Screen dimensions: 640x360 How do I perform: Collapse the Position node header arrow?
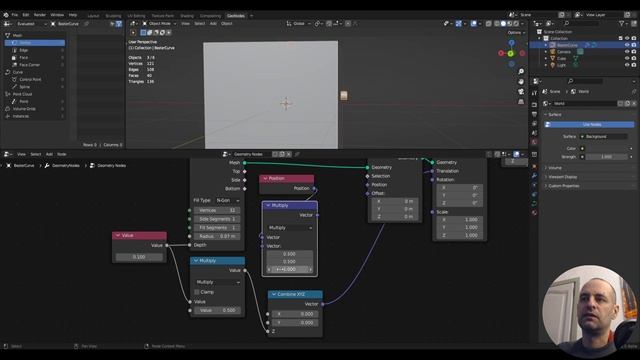pos(265,178)
